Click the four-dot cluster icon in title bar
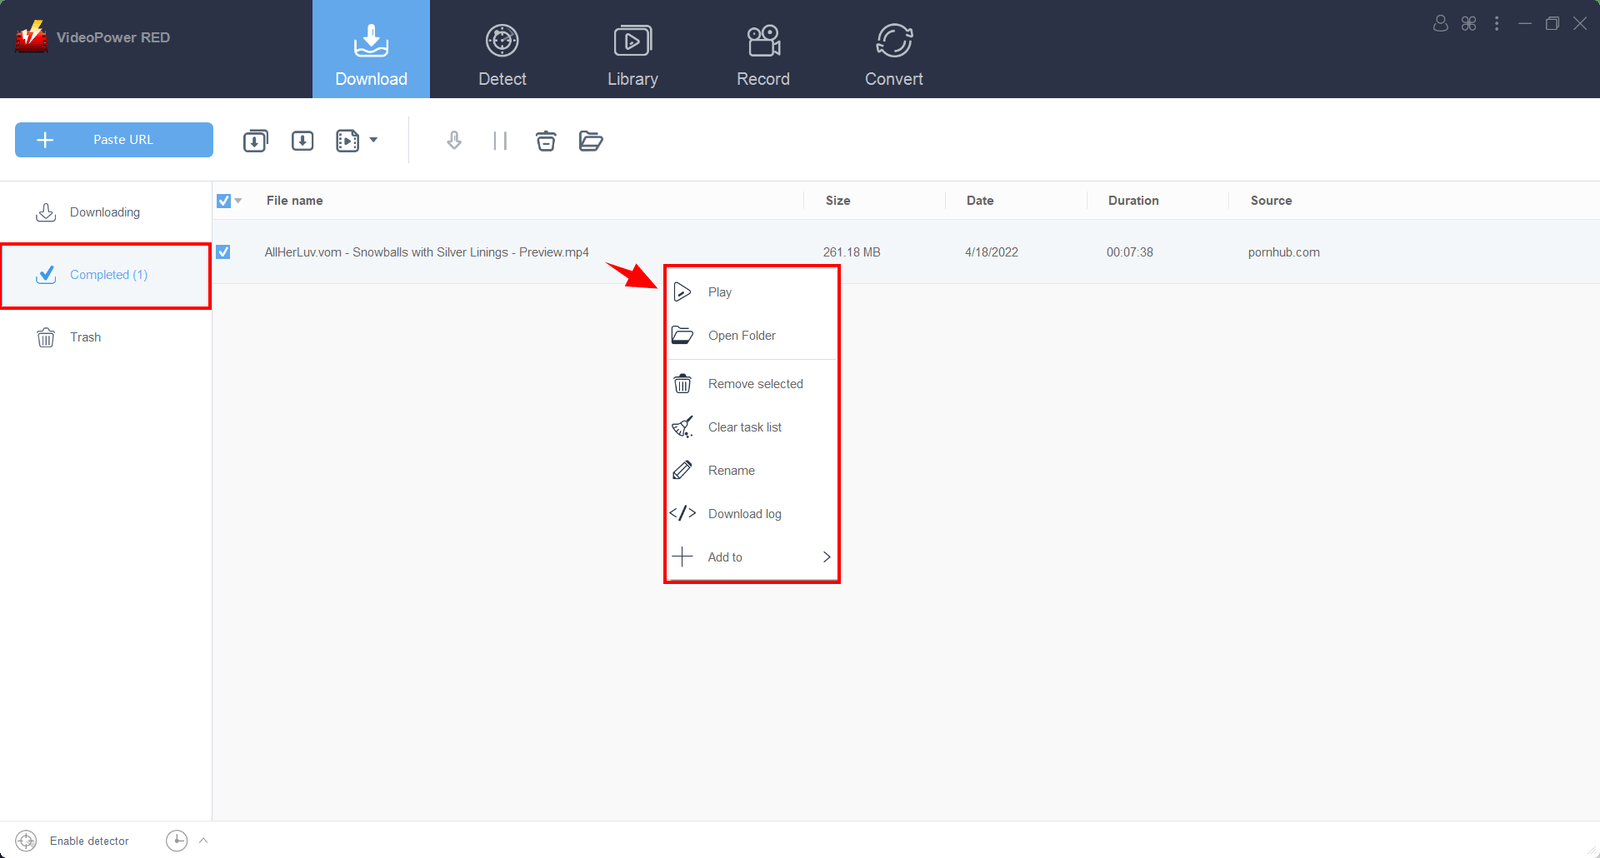1600x858 pixels. pos(1469,23)
